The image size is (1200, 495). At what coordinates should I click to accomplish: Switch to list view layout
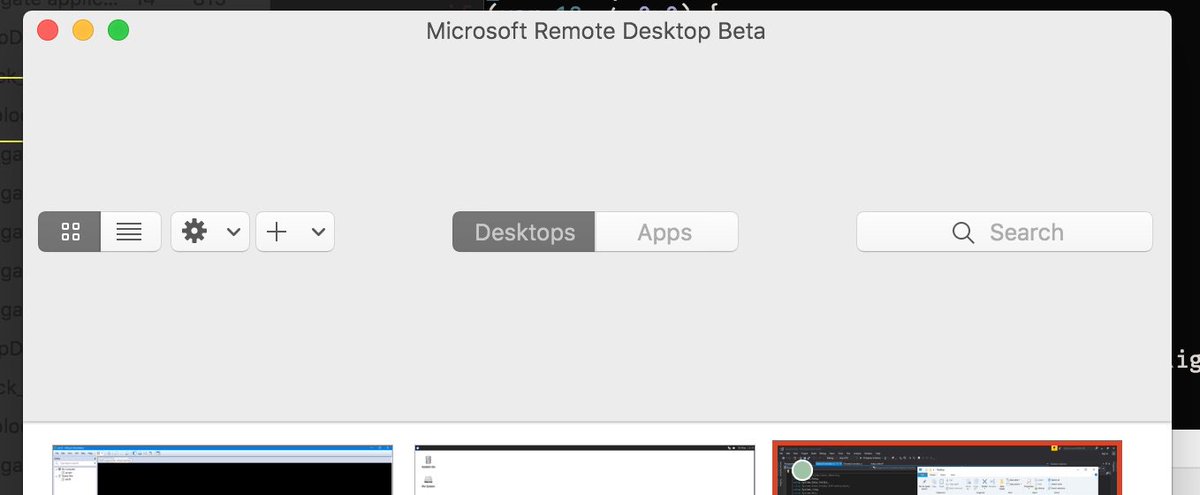(x=130, y=232)
